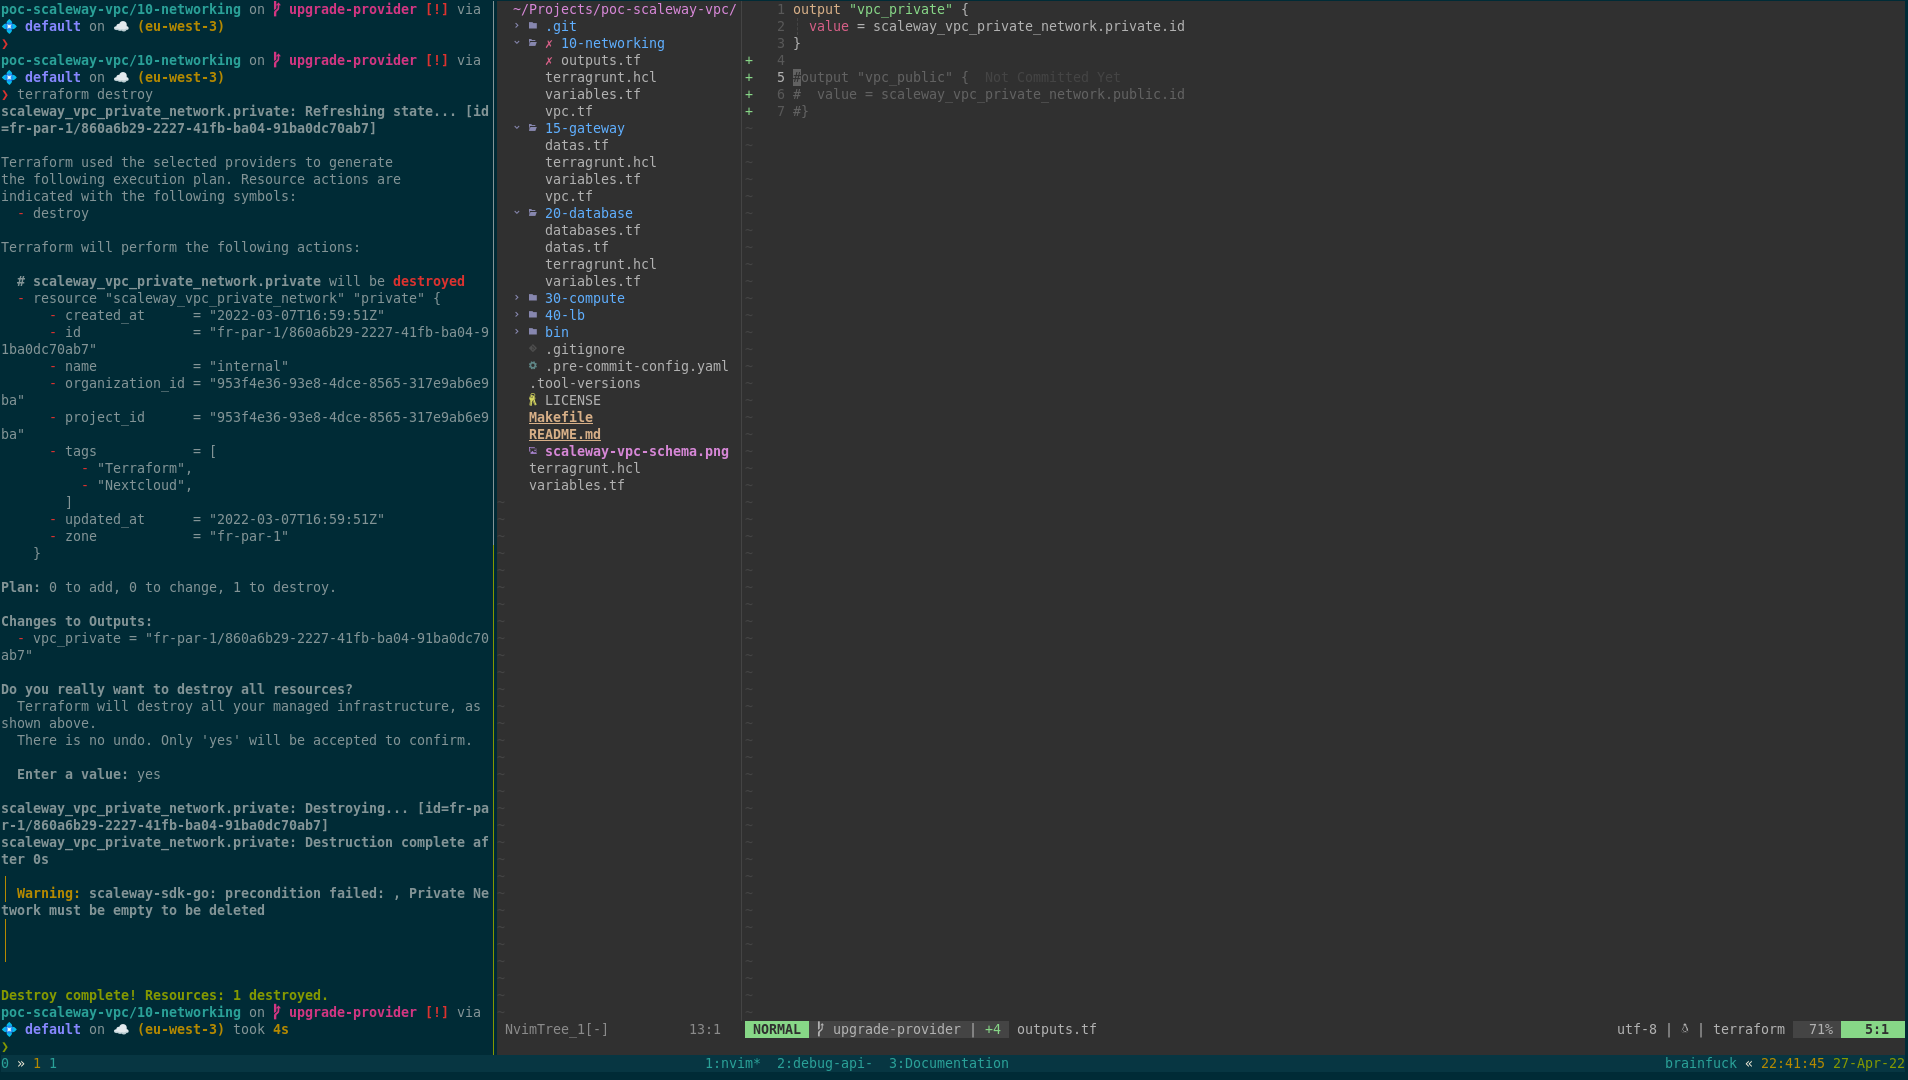This screenshot has height=1080, width=1908.
Task: Click the key icon next to LICENSE
Action: [x=533, y=400]
